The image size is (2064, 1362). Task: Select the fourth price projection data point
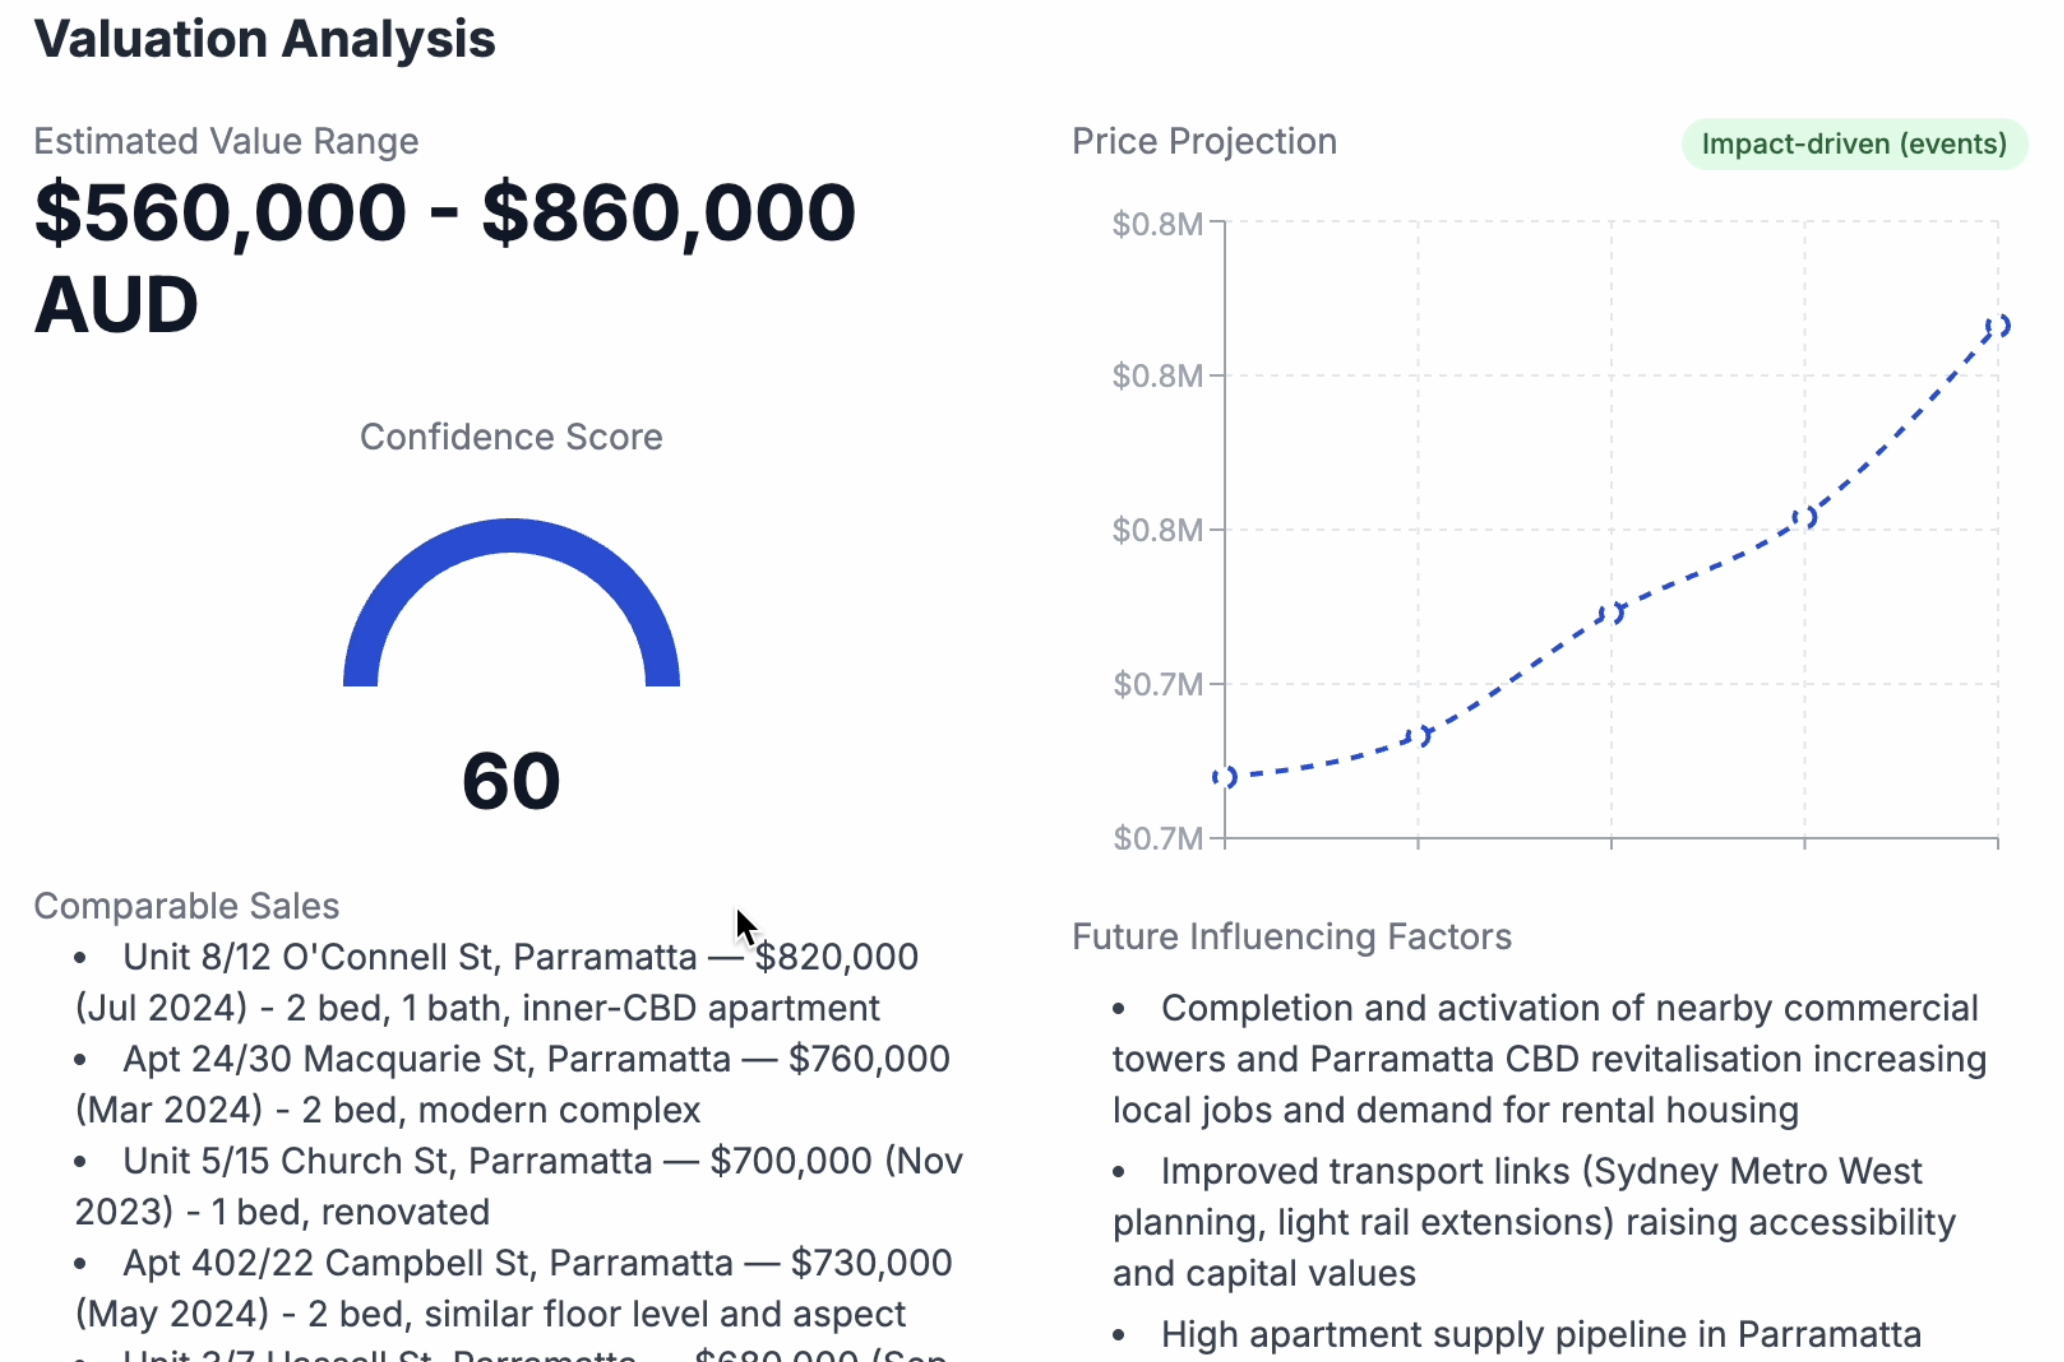coord(1805,517)
